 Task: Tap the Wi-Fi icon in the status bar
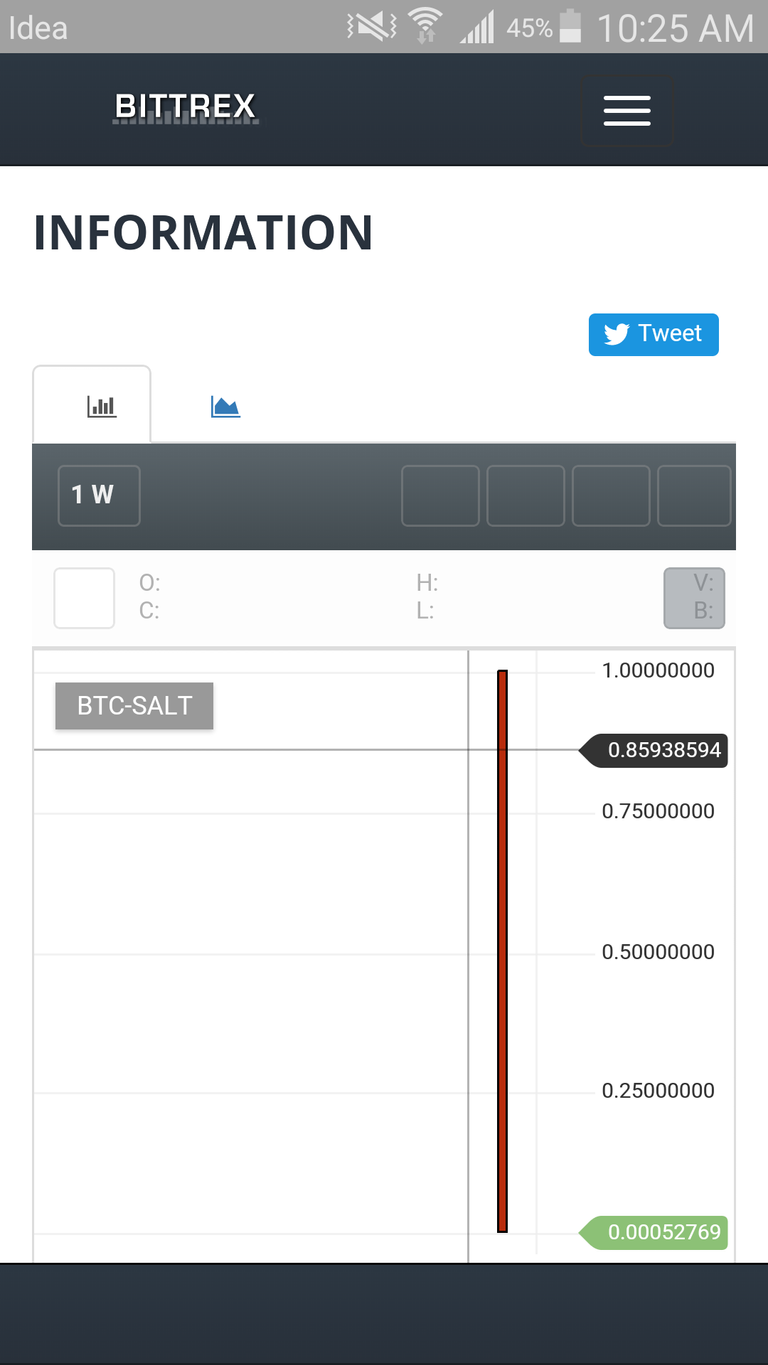click(x=426, y=26)
